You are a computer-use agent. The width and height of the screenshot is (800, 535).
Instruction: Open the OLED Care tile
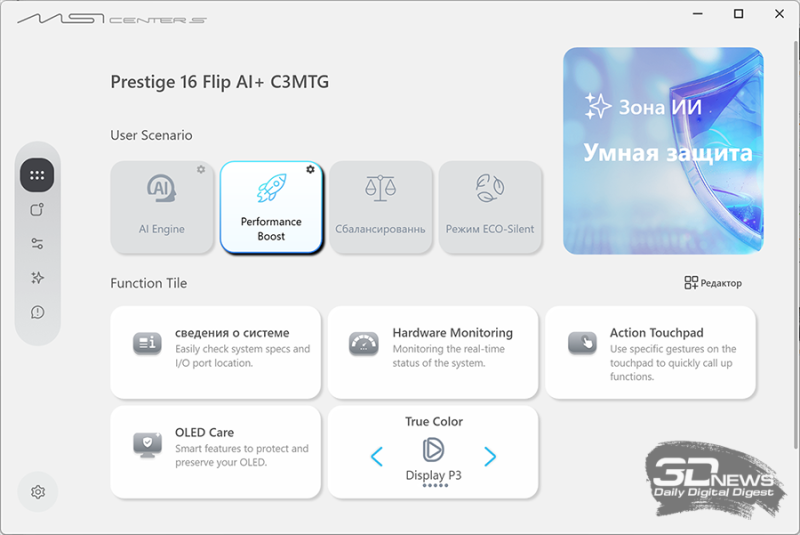[x=216, y=452]
